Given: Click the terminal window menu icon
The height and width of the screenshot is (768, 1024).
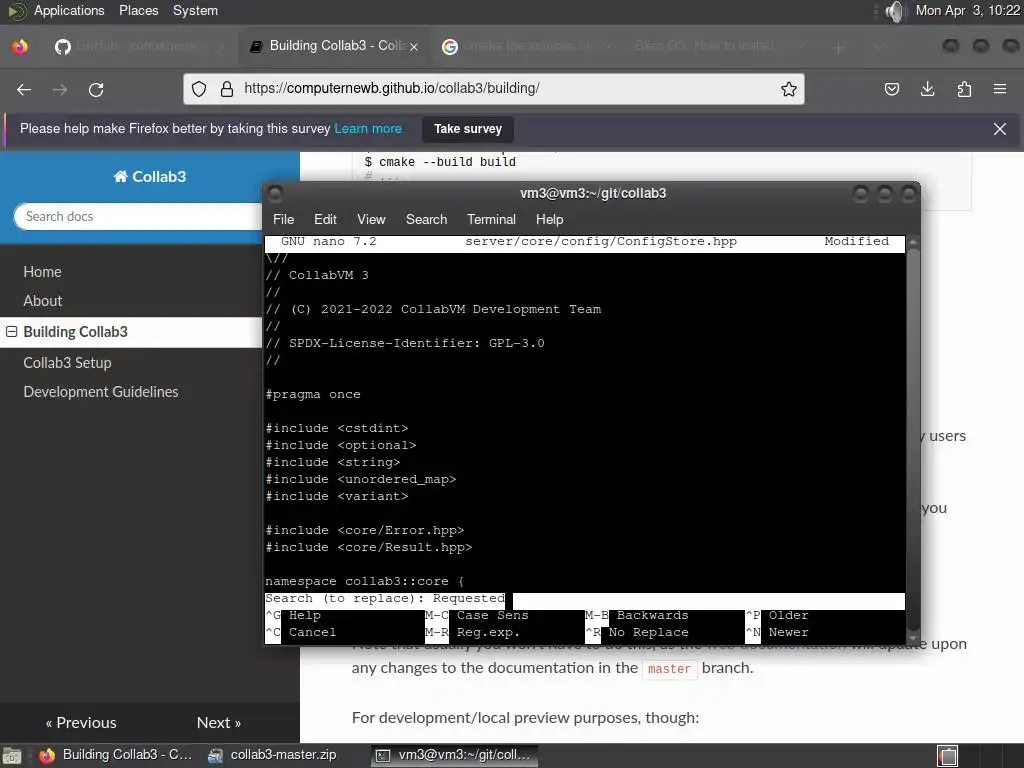Looking at the screenshot, I should [275, 193].
